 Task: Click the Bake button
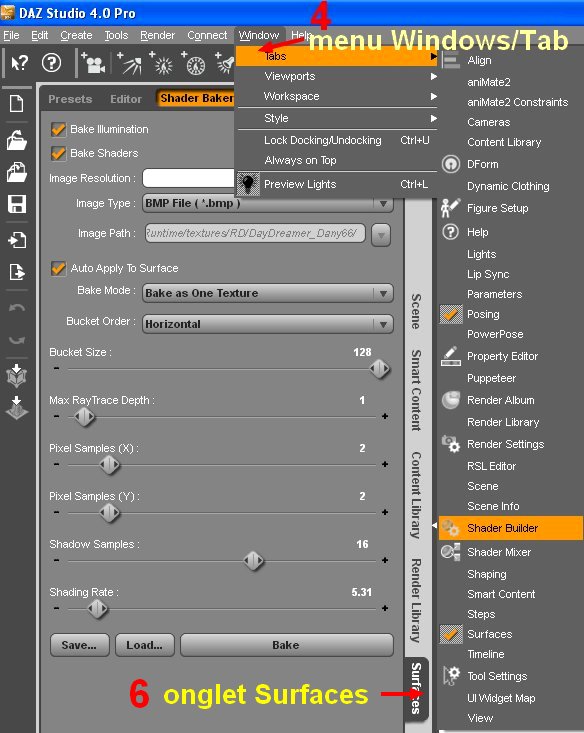click(x=286, y=645)
